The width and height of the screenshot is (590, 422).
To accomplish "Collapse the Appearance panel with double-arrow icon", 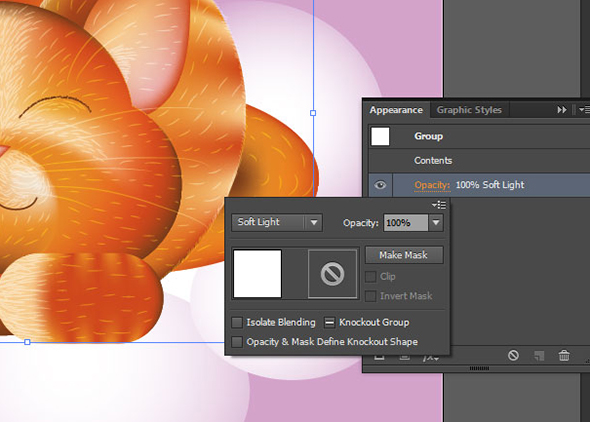I will (561, 109).
